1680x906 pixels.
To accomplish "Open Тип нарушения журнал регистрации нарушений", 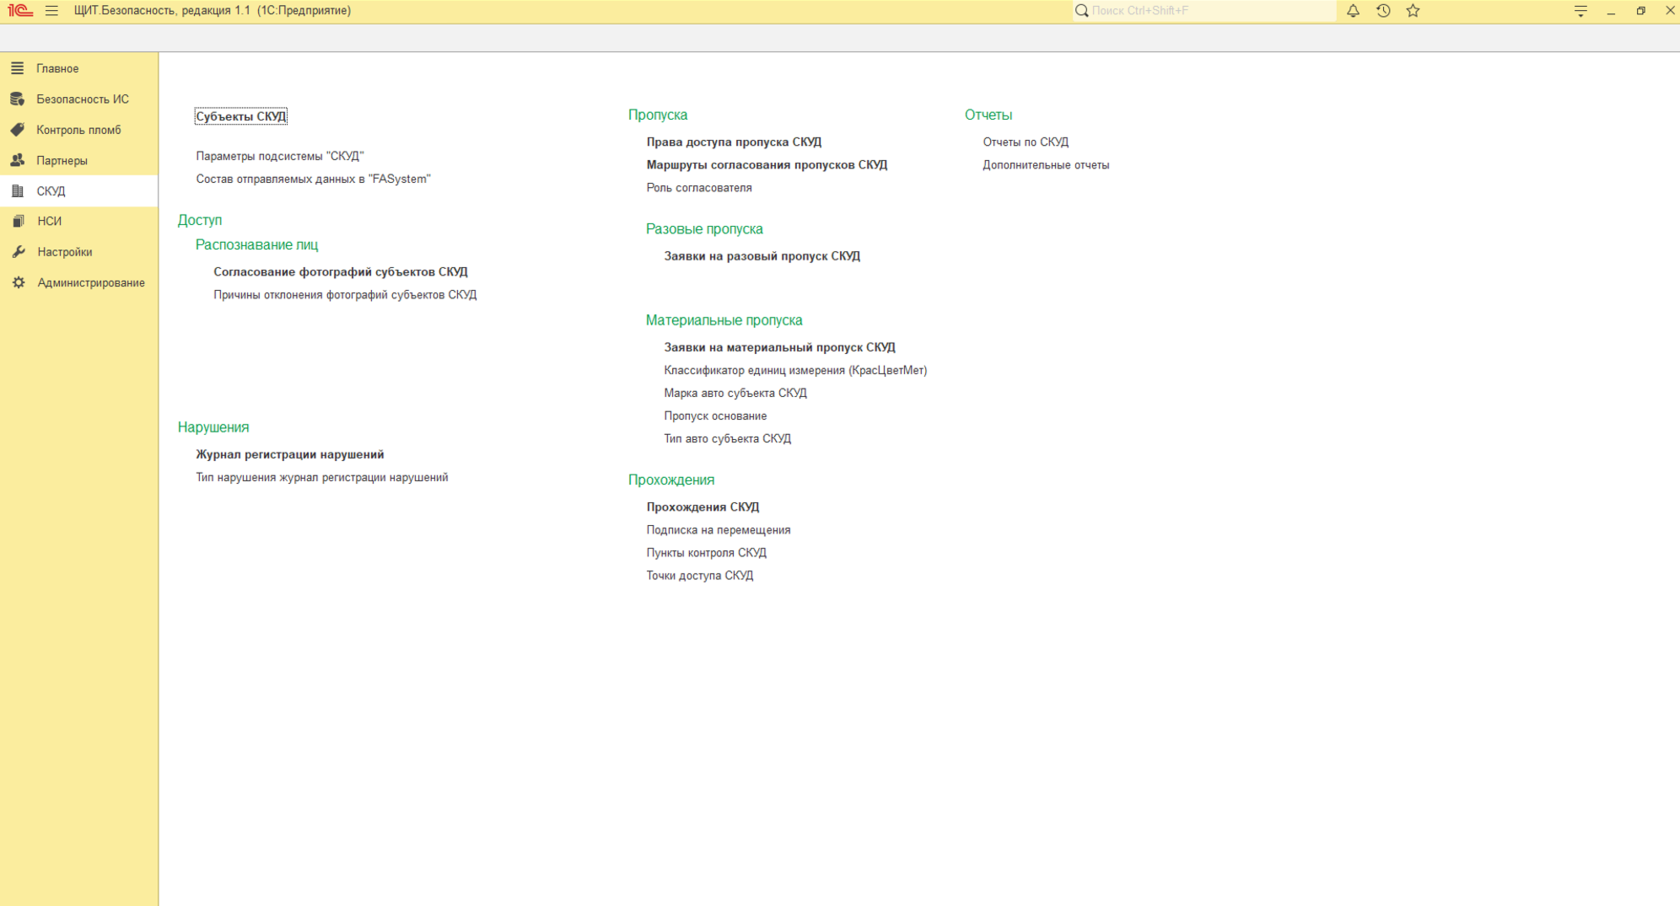I will (x=322, y=478).
